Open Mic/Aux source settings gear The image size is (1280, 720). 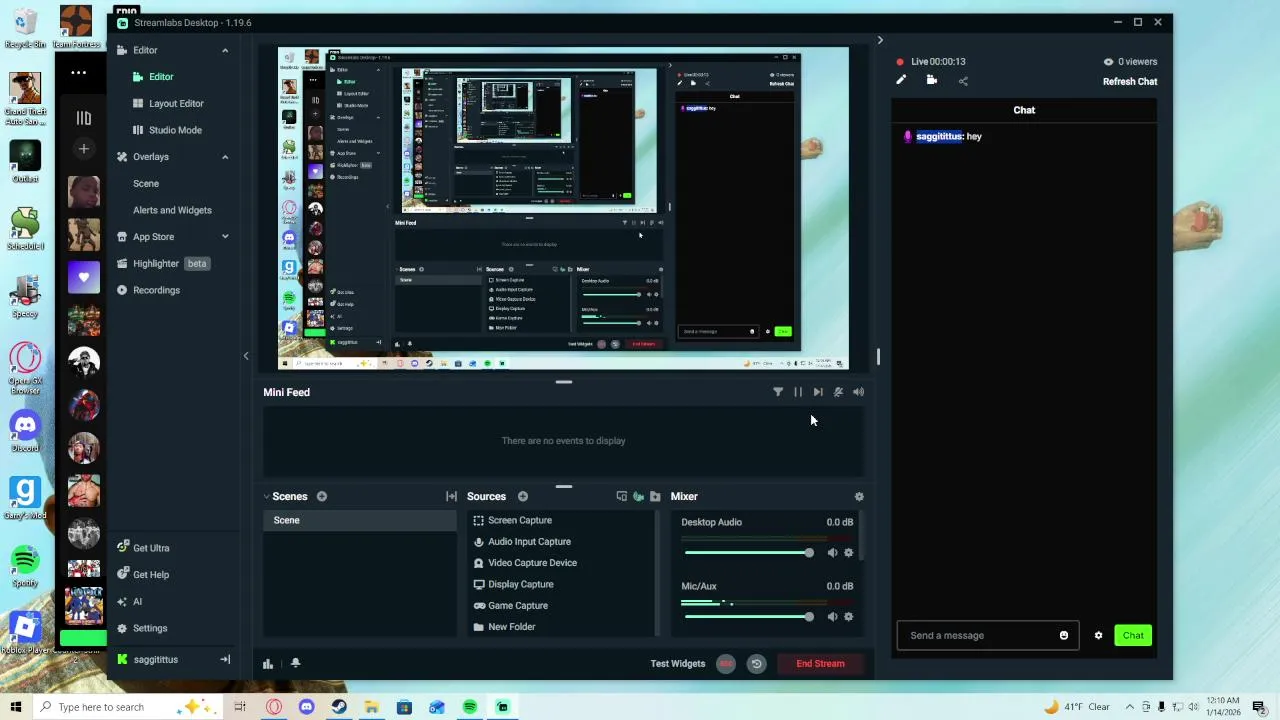click(849, 617)
